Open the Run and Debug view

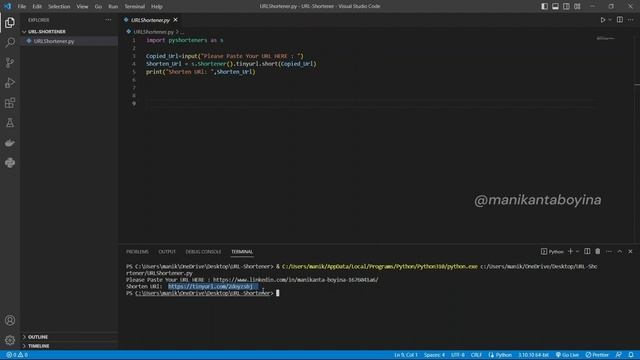[x=10, y=82]
